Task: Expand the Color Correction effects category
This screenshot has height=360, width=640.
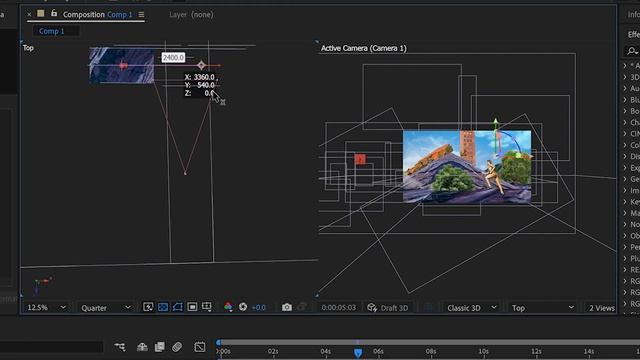Action: [x=625, y=145]
